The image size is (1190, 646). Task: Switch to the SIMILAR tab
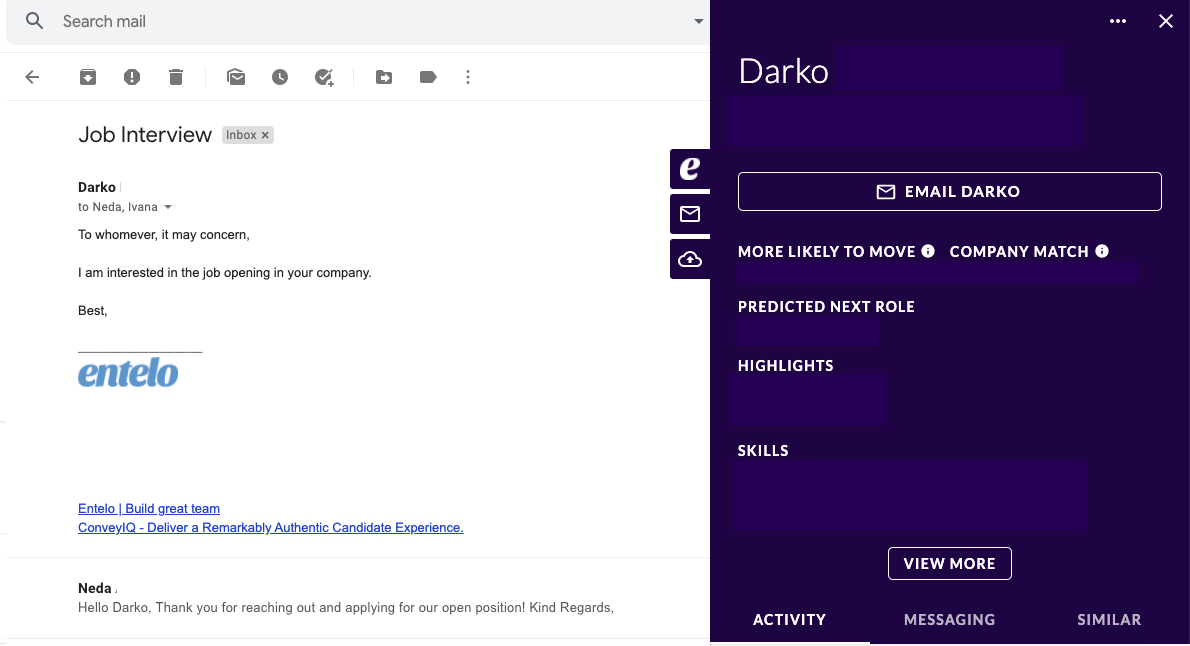[1109, 619]
